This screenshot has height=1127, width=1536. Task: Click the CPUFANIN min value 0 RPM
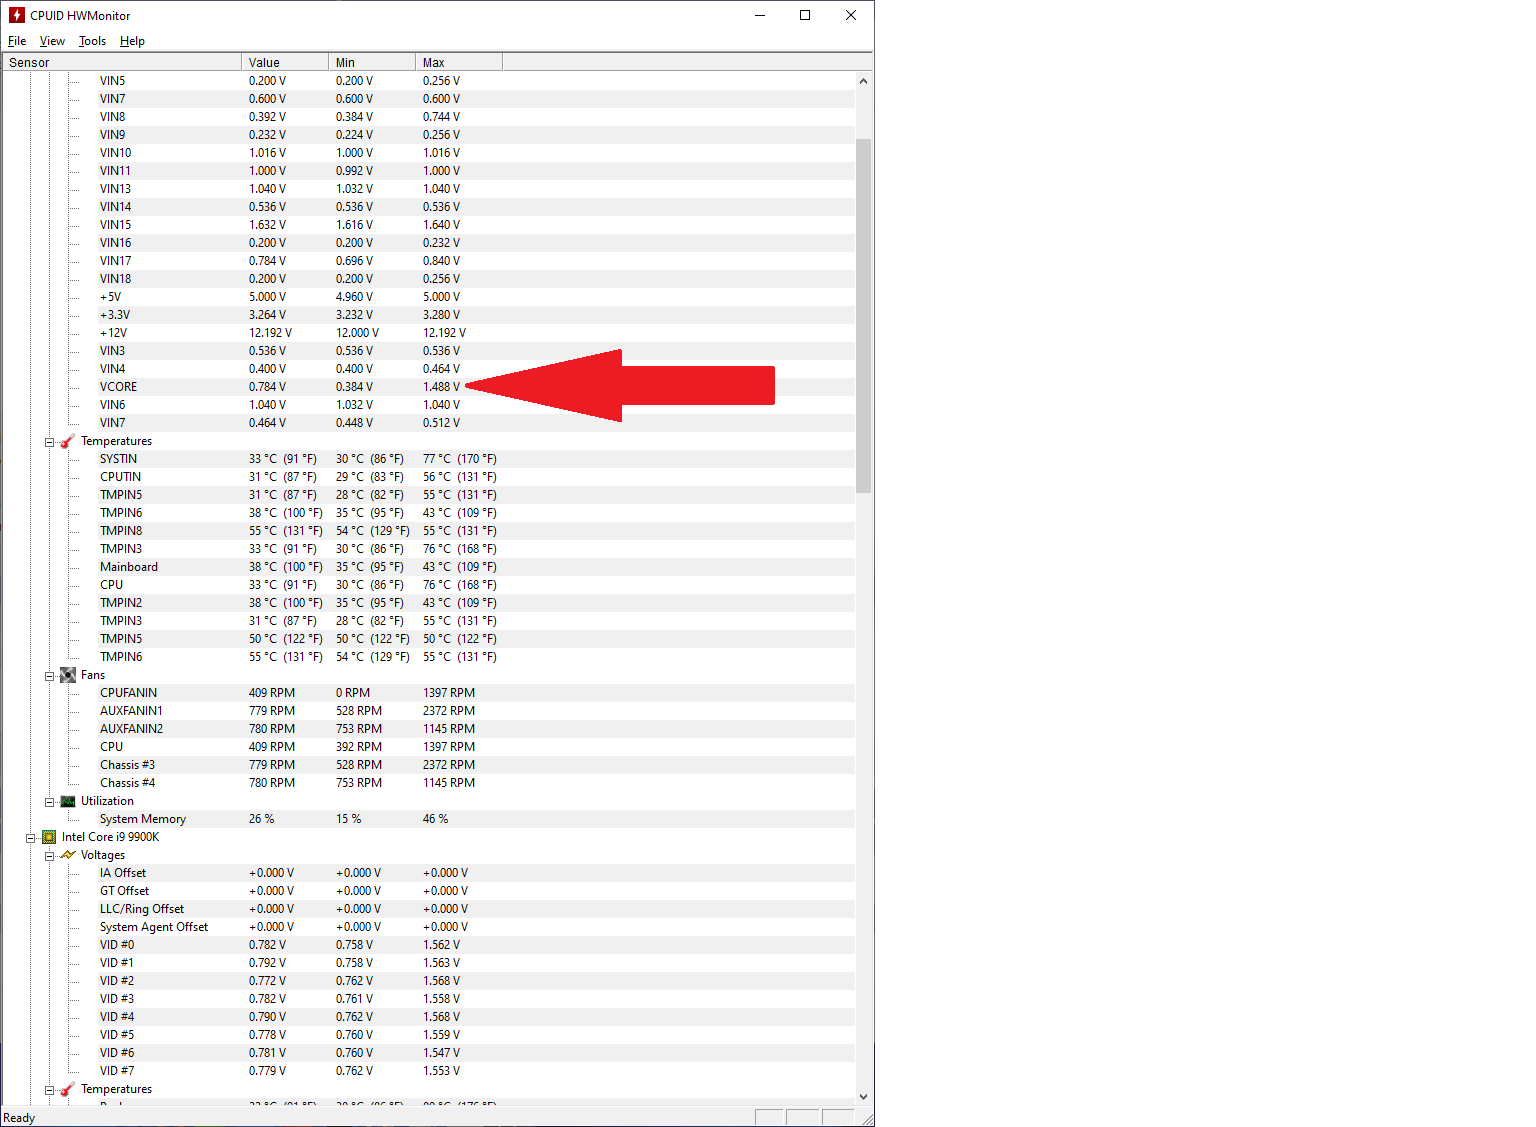point(353,693)
